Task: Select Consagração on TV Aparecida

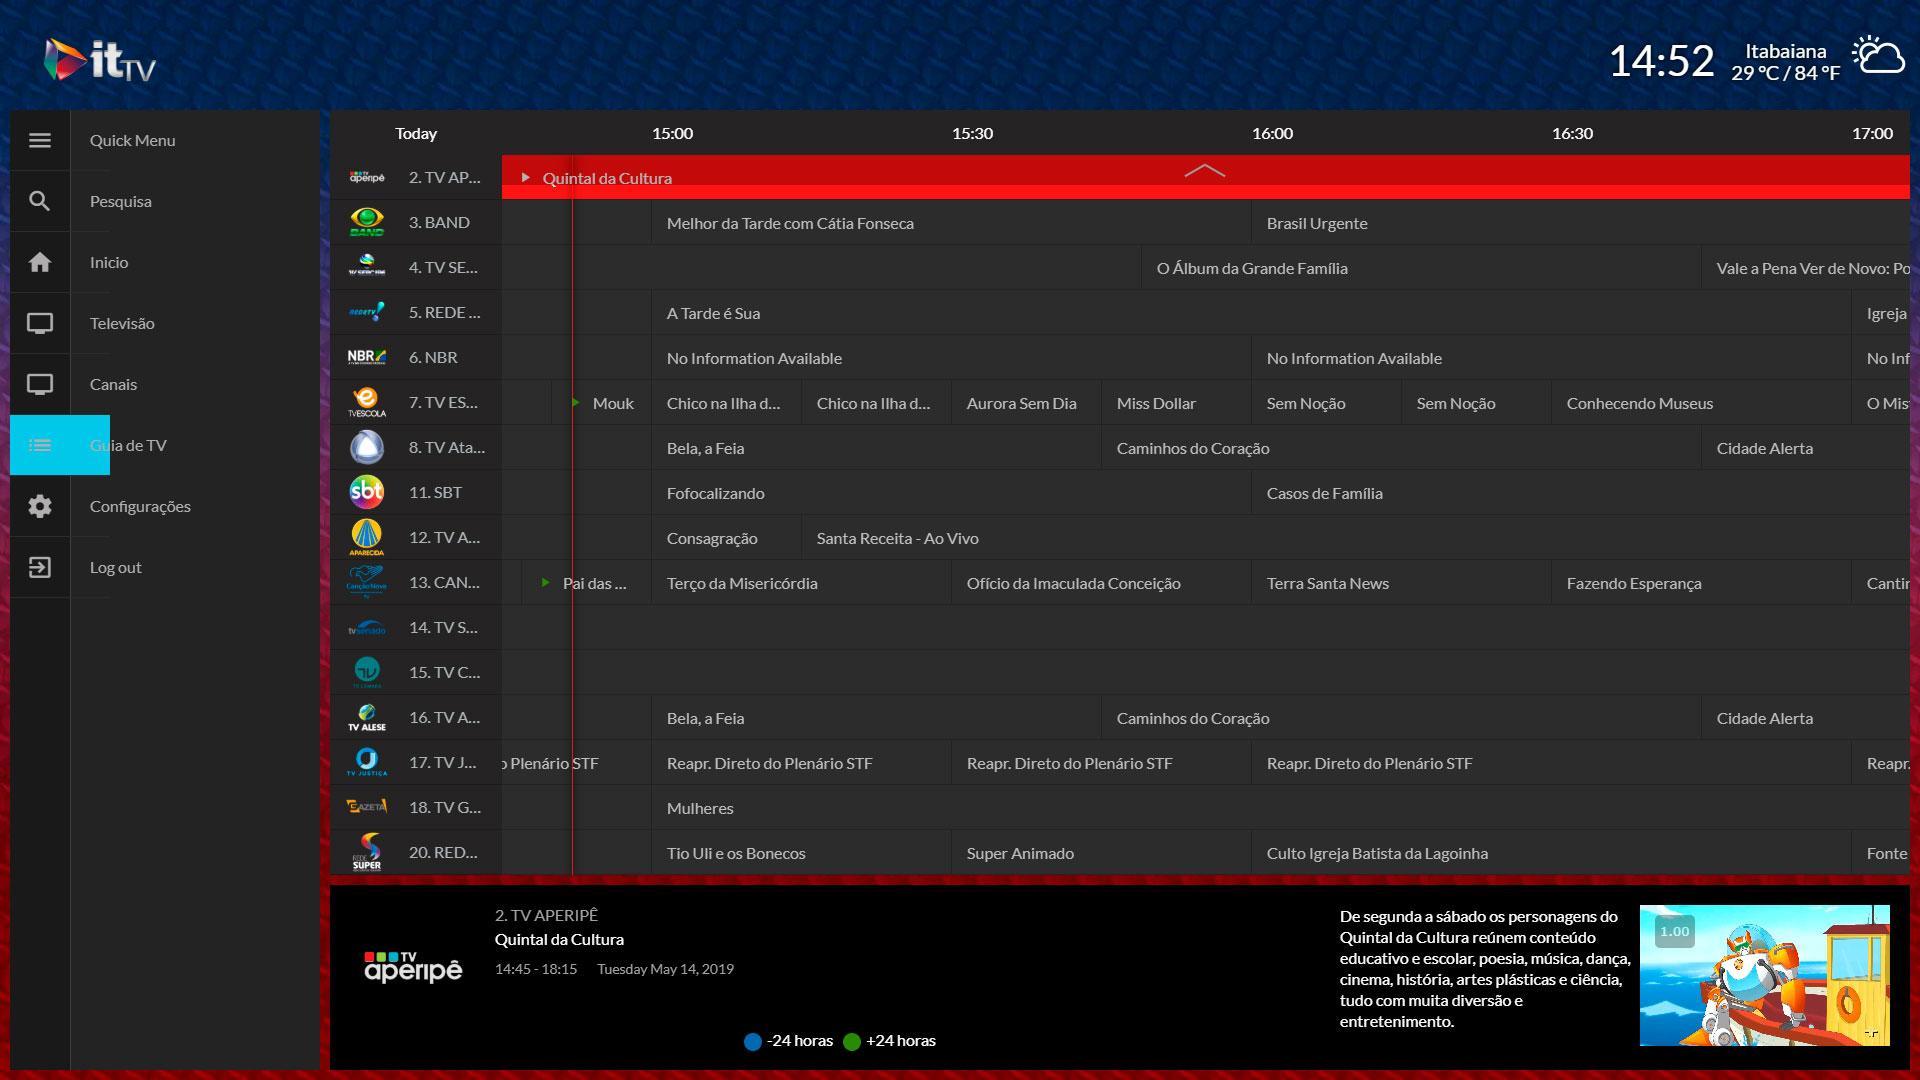Action: tap(726, 538)
